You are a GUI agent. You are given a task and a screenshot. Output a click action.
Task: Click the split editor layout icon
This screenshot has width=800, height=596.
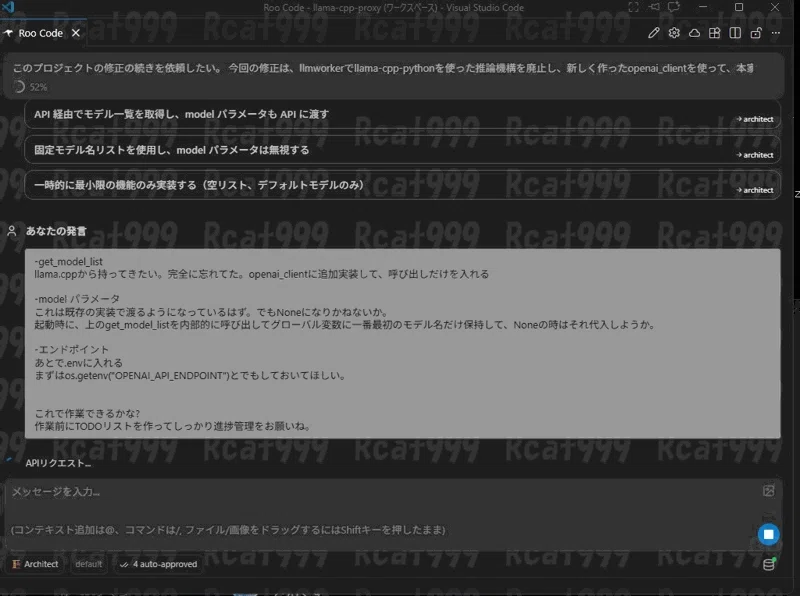click(x=735, y=33)
